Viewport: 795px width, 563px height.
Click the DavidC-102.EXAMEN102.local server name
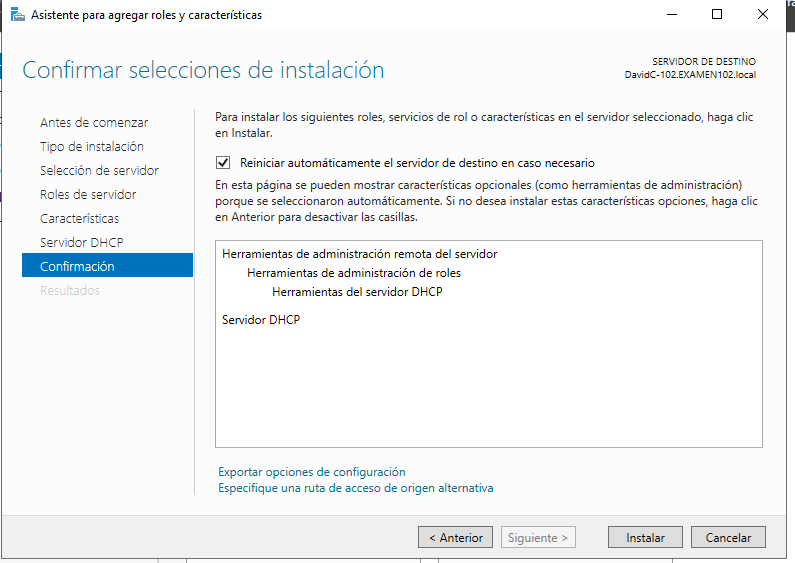pyautogui.click(x=690, y=75)
